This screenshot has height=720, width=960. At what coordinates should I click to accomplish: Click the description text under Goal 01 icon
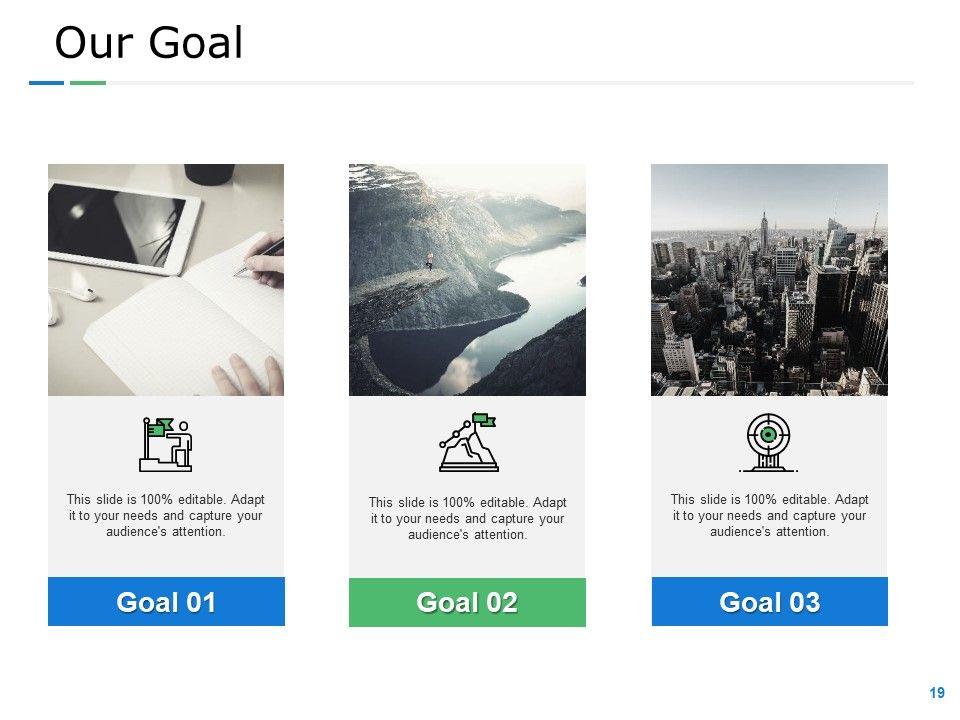coord(165,516)
